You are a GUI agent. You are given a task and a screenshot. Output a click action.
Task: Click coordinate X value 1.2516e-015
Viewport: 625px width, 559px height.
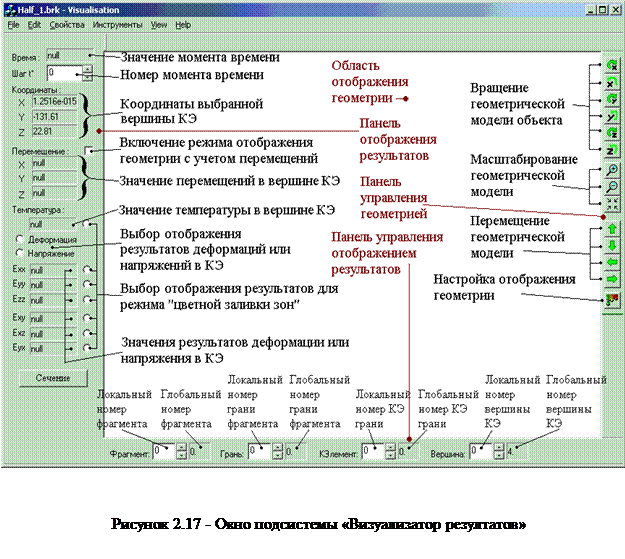[54, 101]
